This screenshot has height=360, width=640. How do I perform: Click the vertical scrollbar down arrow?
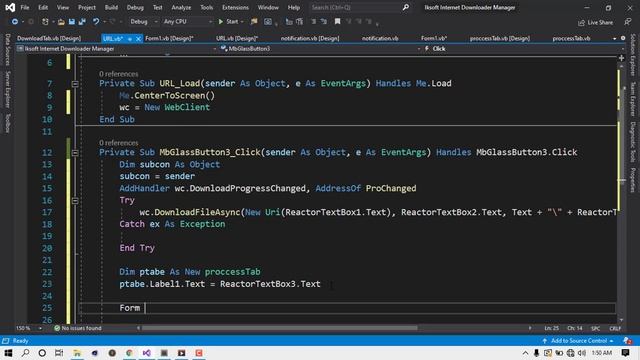click(621, 320)
